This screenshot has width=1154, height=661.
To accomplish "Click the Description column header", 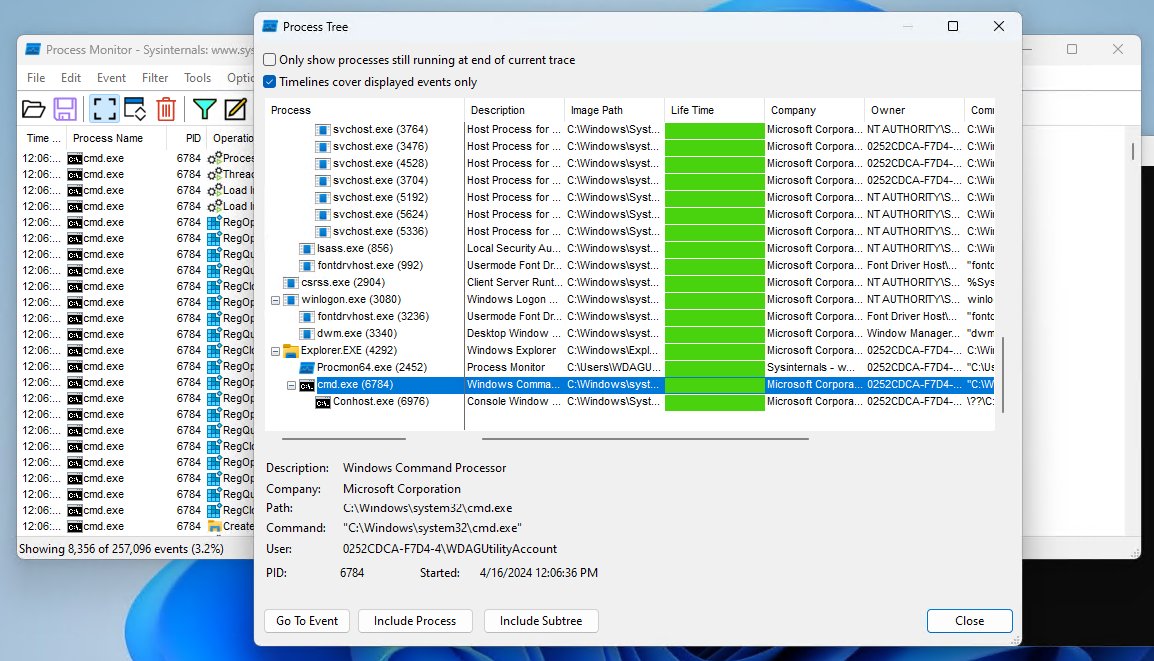I will [514, 110].
